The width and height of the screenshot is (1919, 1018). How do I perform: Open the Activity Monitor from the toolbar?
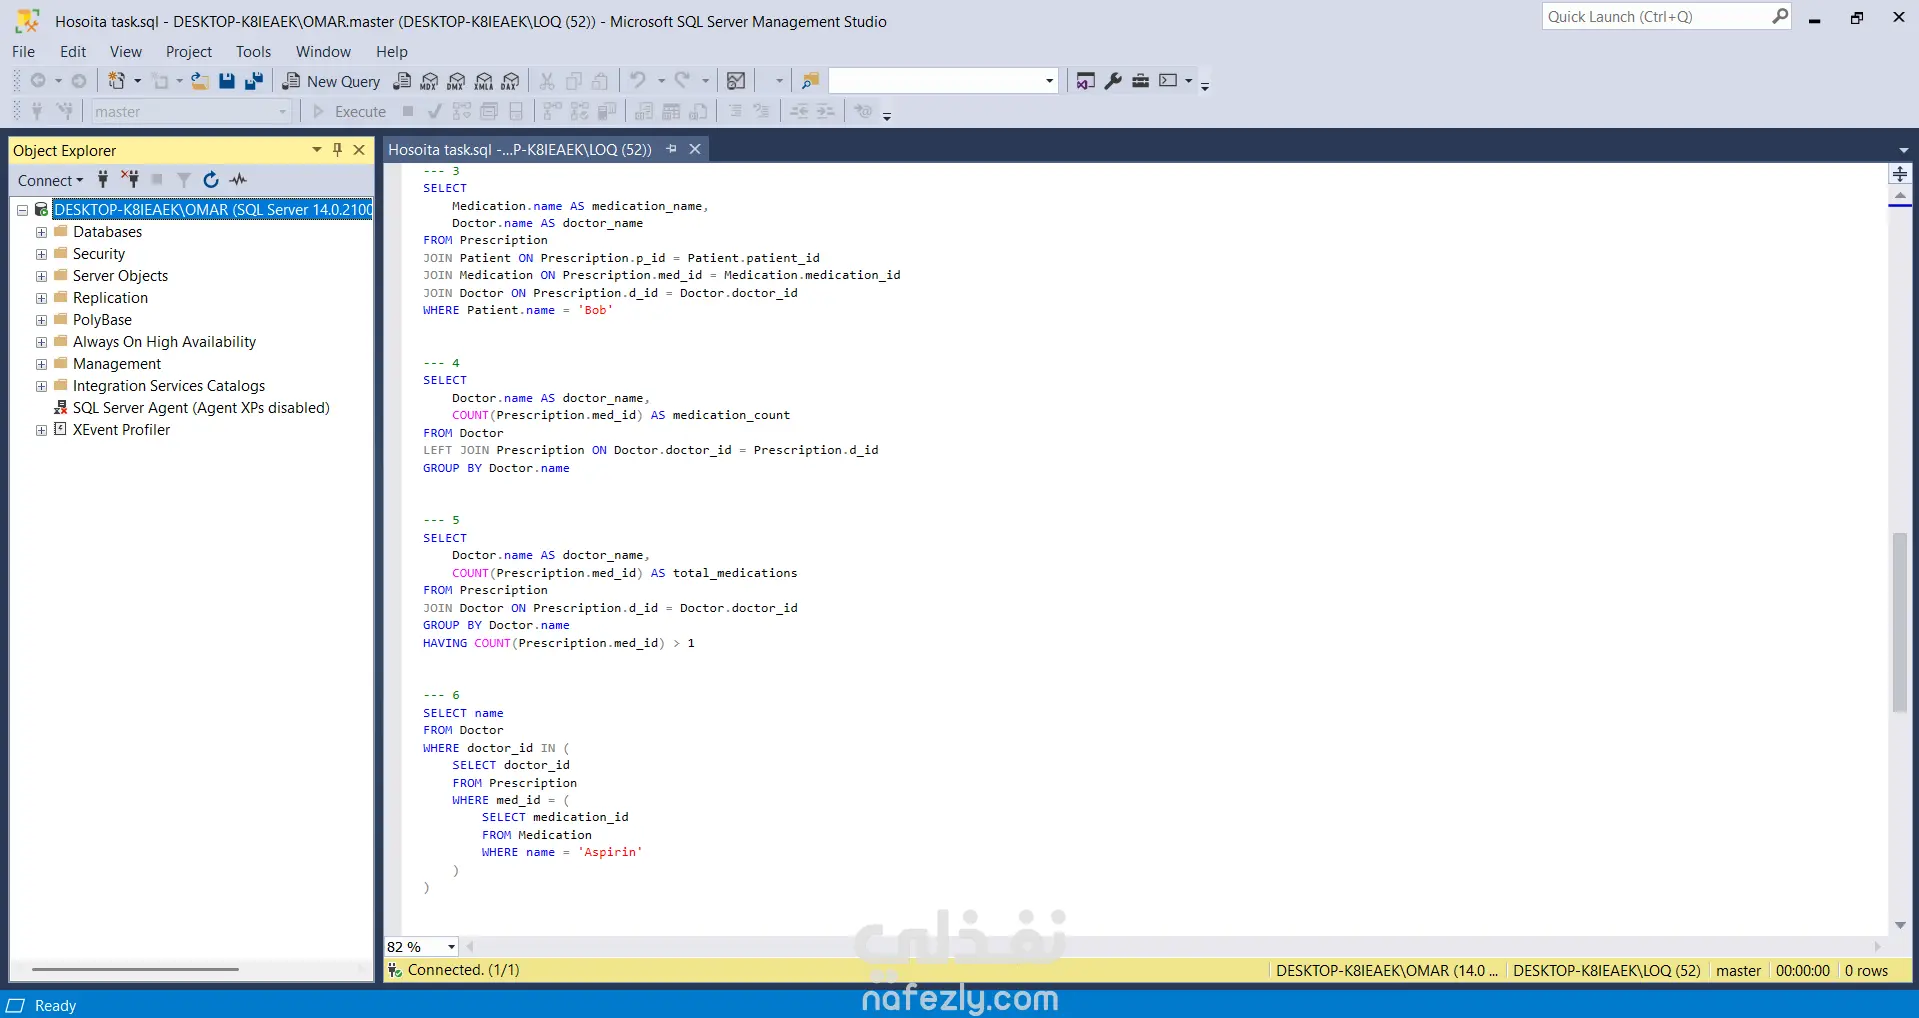(x=736, y=81)
